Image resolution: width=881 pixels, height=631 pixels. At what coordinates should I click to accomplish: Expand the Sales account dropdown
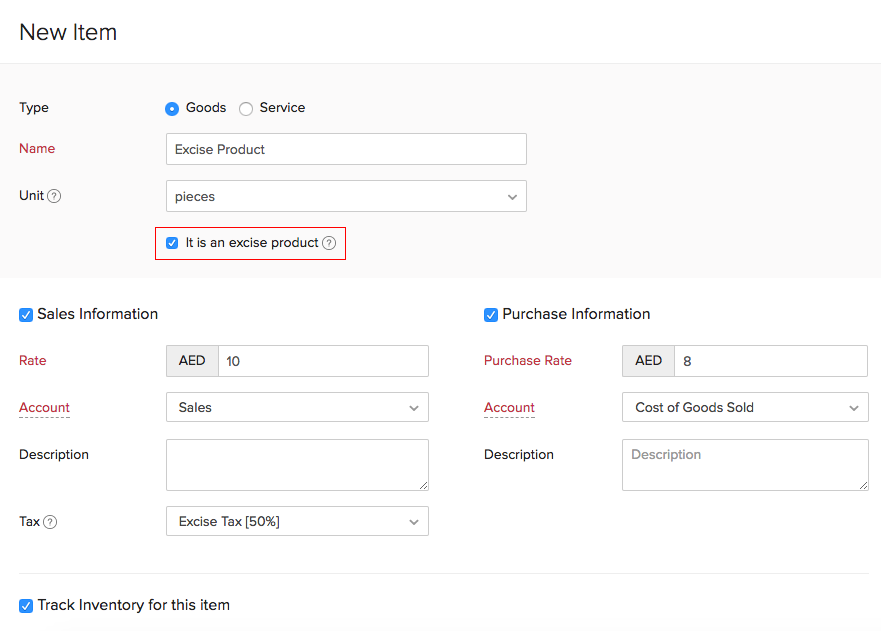tap(297, 407)
